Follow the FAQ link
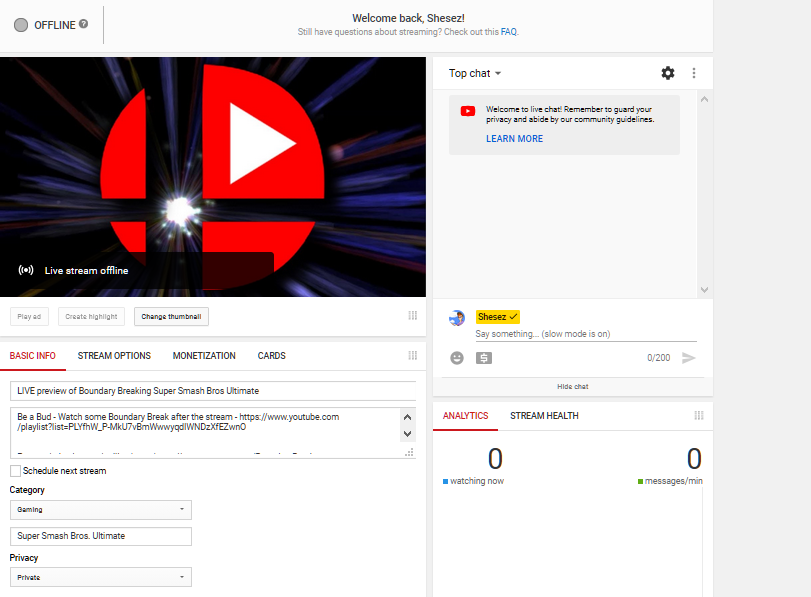 coord(508,32)
